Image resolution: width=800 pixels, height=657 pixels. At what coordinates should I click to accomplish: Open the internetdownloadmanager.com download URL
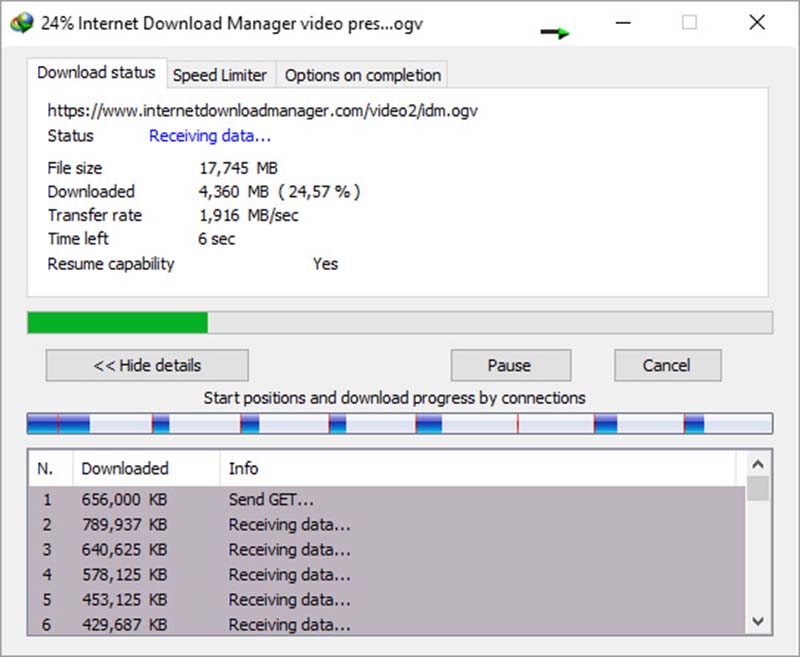[262, 110]
